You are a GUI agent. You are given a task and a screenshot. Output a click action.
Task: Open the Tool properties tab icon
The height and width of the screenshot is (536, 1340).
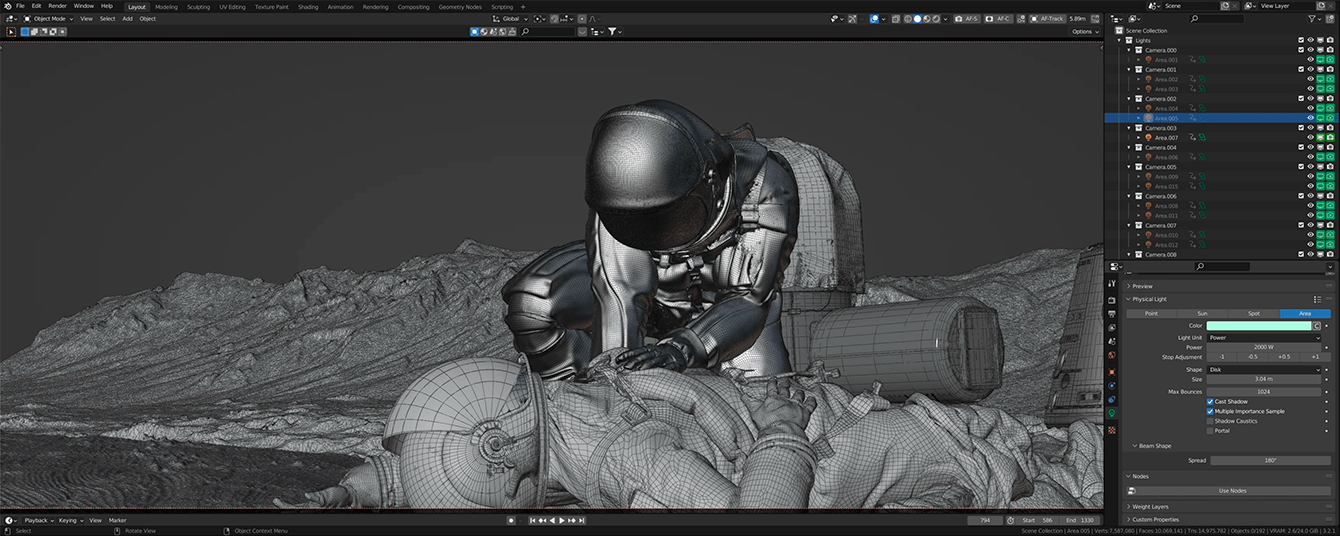tap(1112, 285)
